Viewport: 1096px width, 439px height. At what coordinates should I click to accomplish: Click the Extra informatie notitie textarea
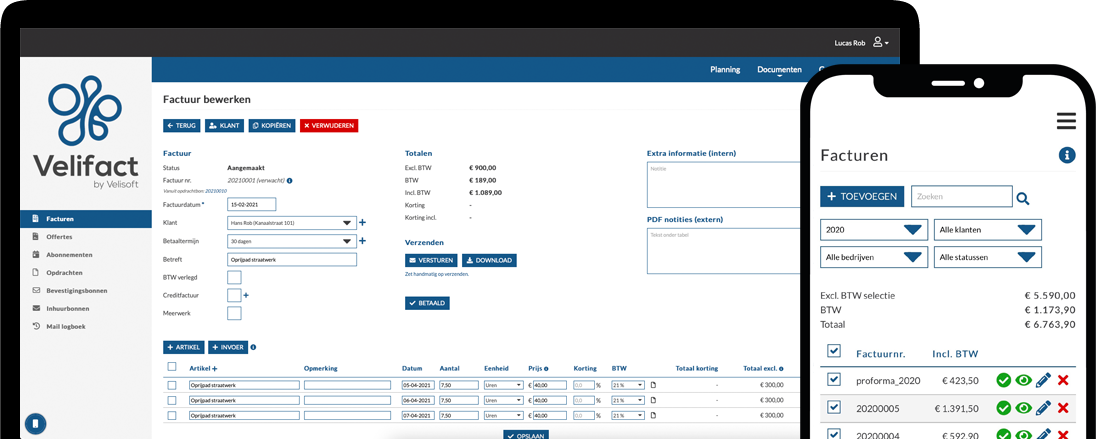(723, 185)
